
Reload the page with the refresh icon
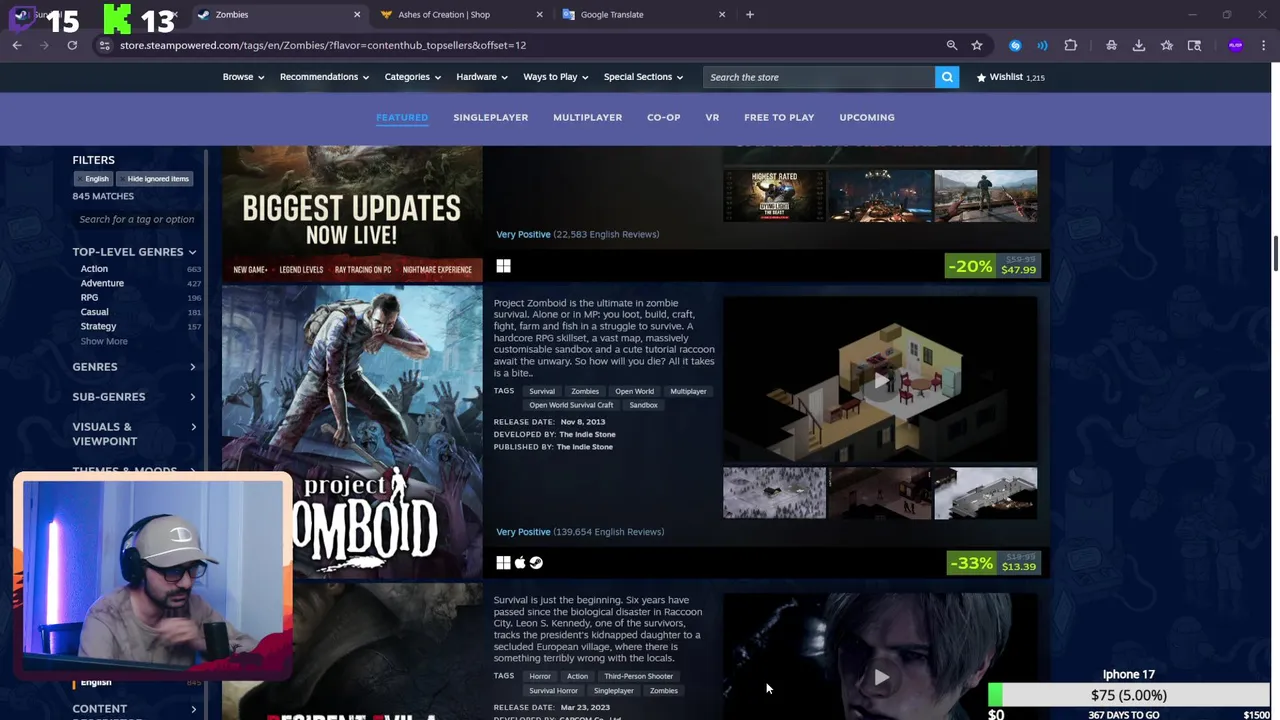point(72,45)
